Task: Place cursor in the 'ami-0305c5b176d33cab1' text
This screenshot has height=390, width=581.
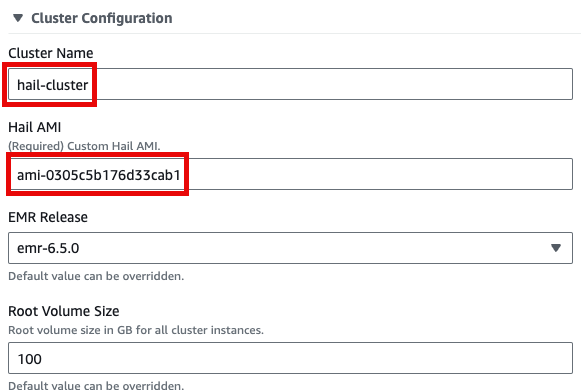Action: pyautogui.click(x=99, y=175)
